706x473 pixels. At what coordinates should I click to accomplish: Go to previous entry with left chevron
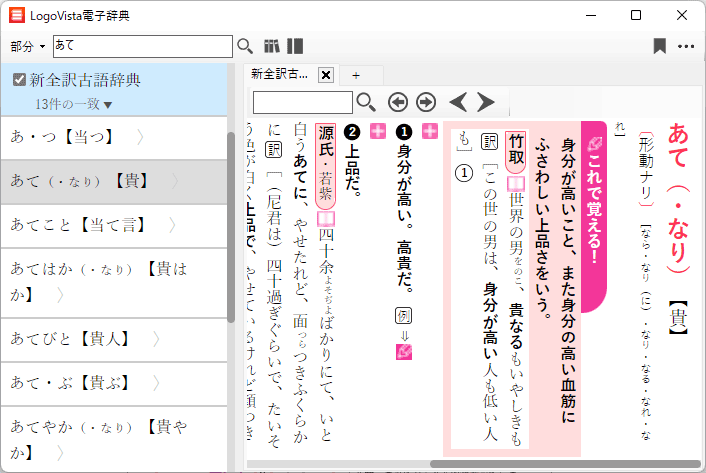click(458, 103)
